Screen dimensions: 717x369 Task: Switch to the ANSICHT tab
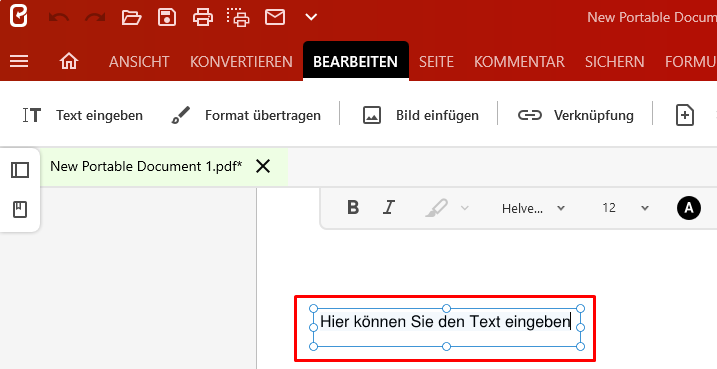[x=139, y=62]
